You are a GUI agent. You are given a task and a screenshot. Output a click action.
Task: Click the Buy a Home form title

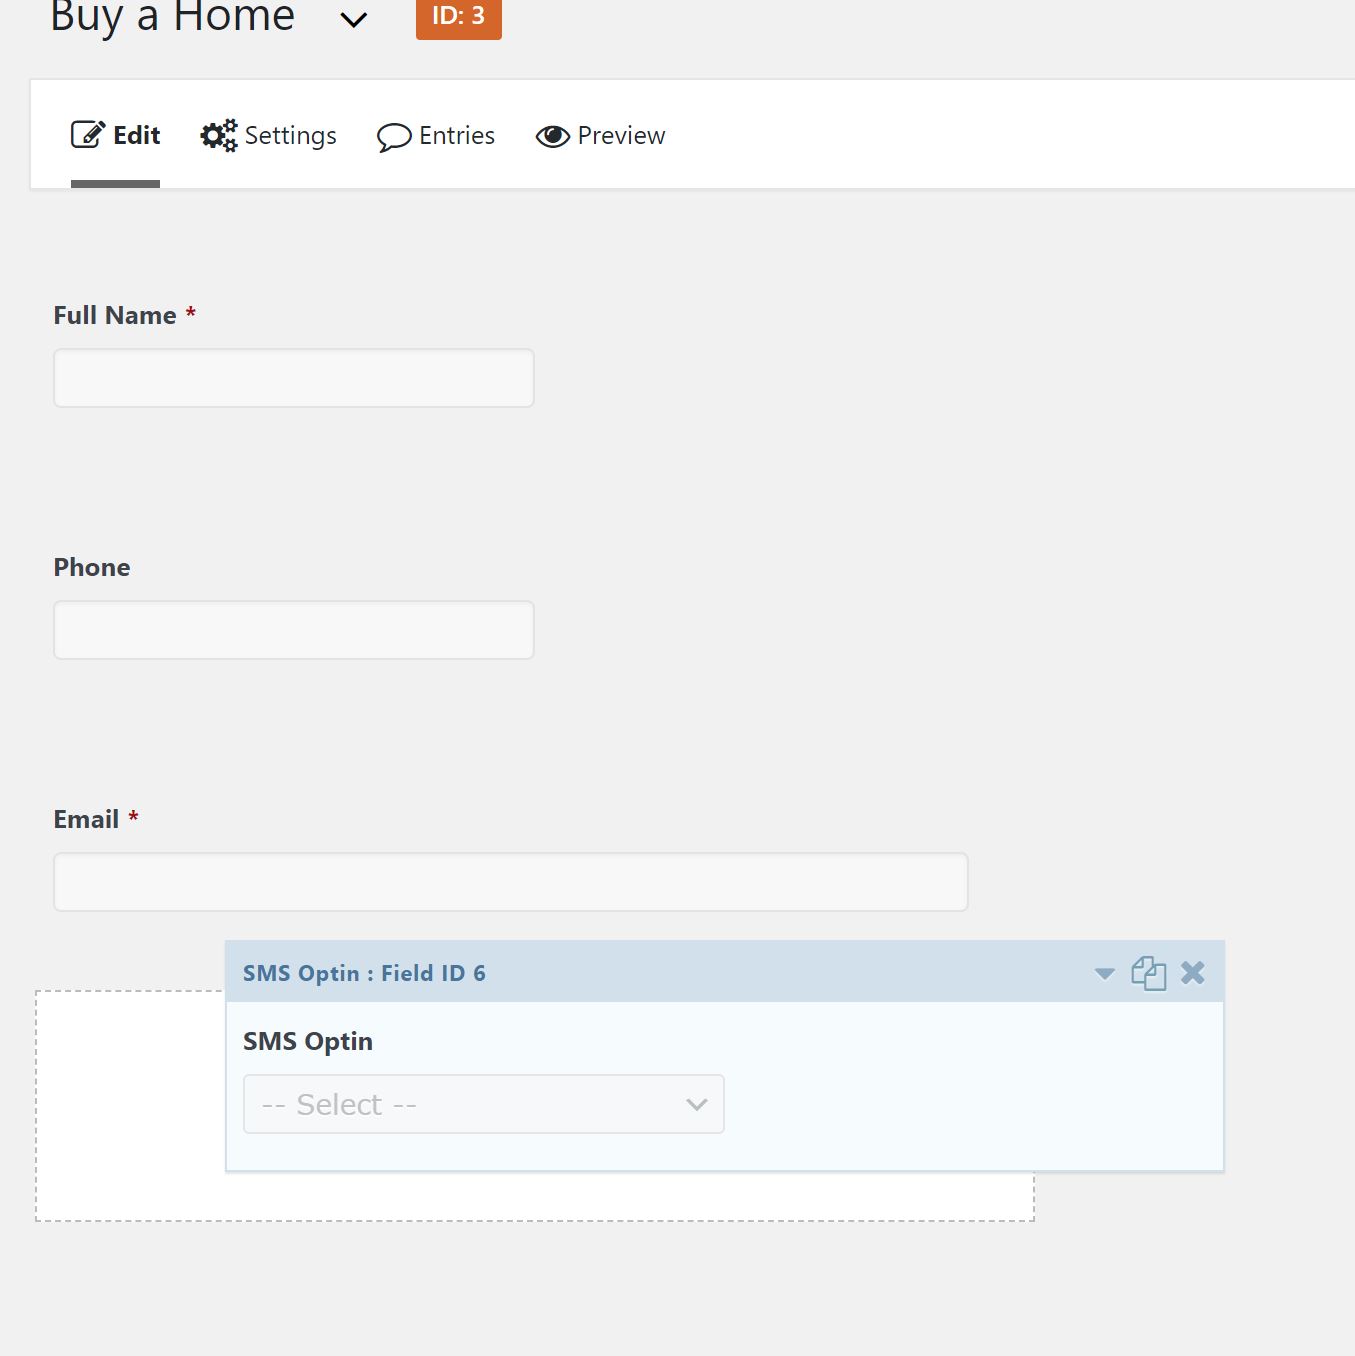(172, 17)
